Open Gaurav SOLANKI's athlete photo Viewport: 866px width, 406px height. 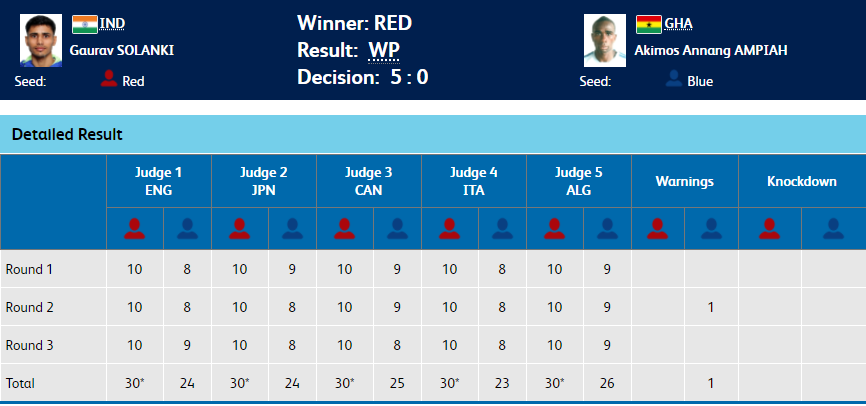(x=40, y=41)
